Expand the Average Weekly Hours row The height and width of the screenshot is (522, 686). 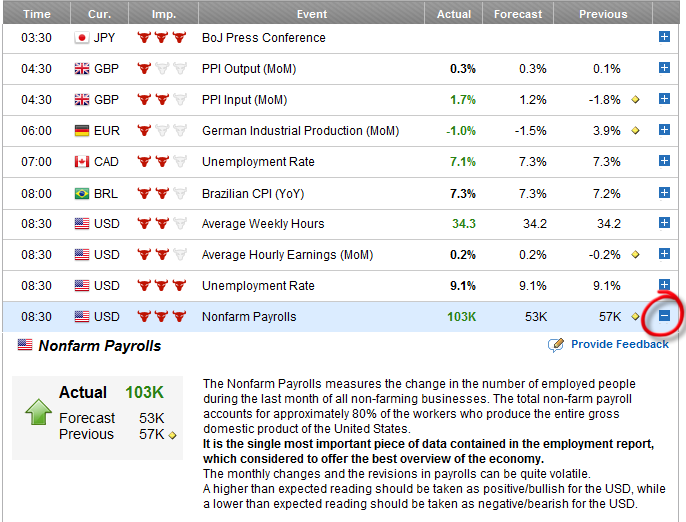pyautogui.click(x=664, y=223)
